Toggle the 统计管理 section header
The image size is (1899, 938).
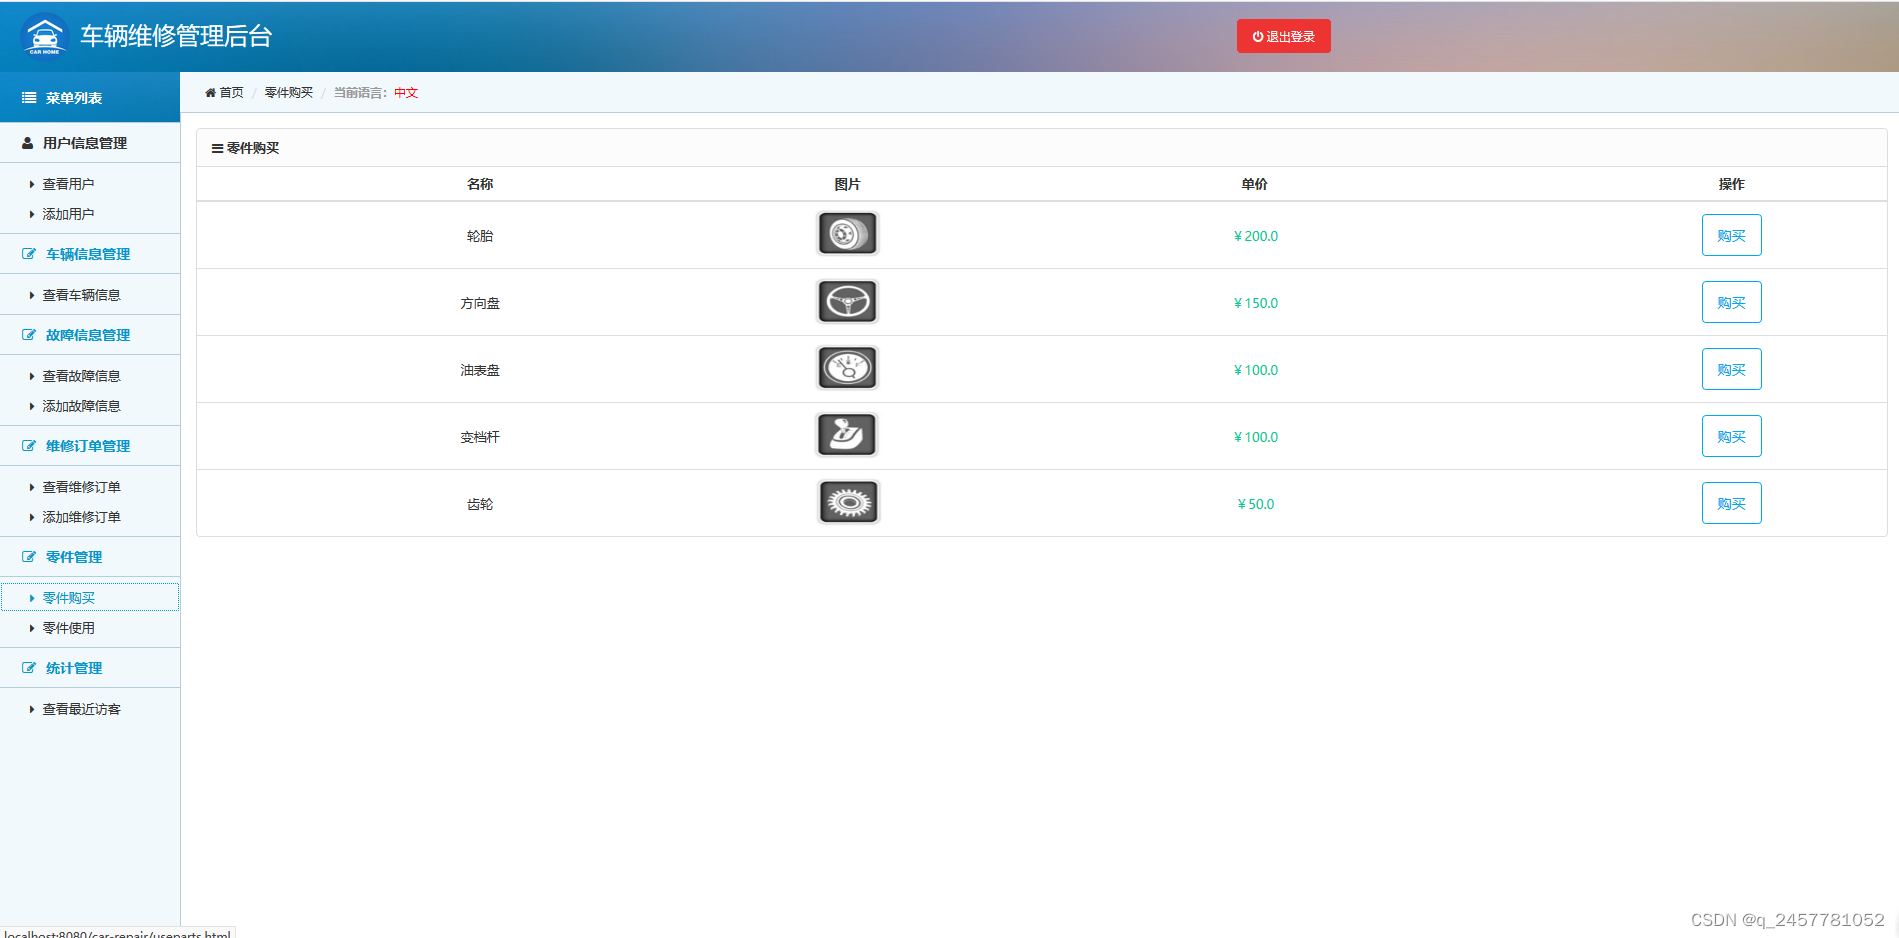click(90, 668)
